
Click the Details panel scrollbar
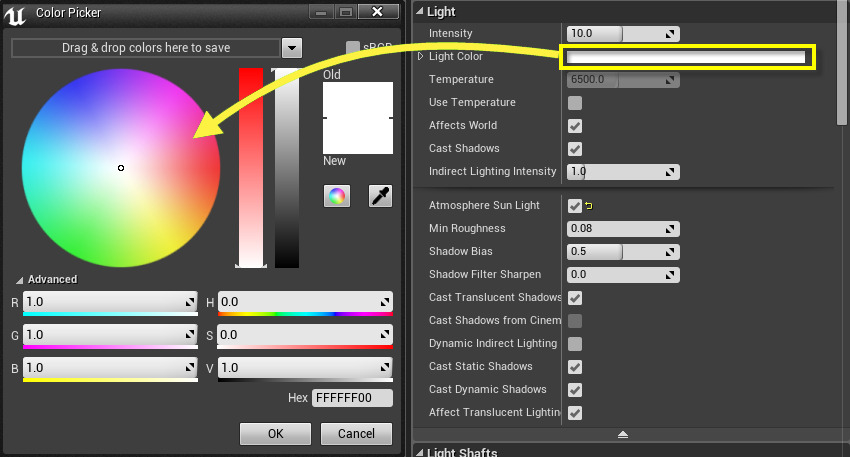[x=842, y=63]
